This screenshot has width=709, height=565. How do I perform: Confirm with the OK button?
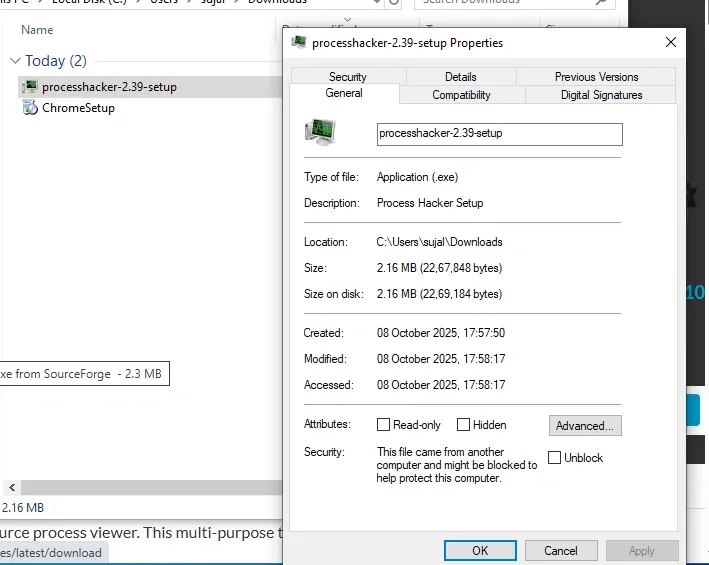[x=480, y=550]
